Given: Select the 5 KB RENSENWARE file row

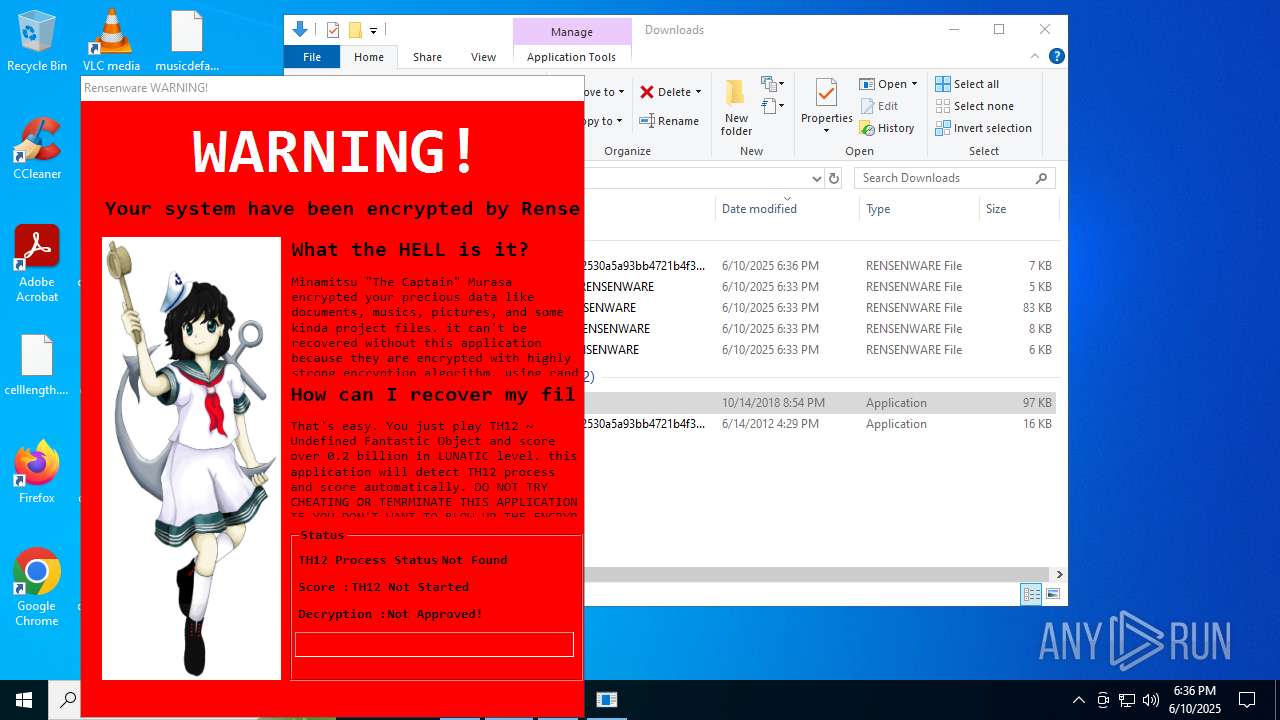Looking at the screenshot, I should (x=820, y=287).
